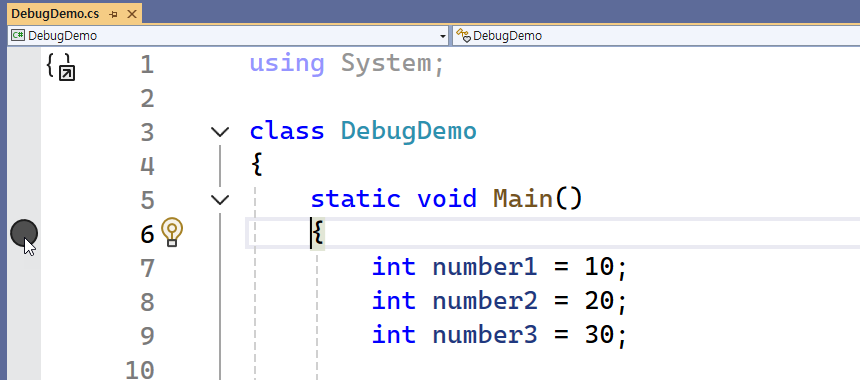Set the breakpoint on line 6
The width and height of the screenshot is (860, 380).
tap(24, 234)
